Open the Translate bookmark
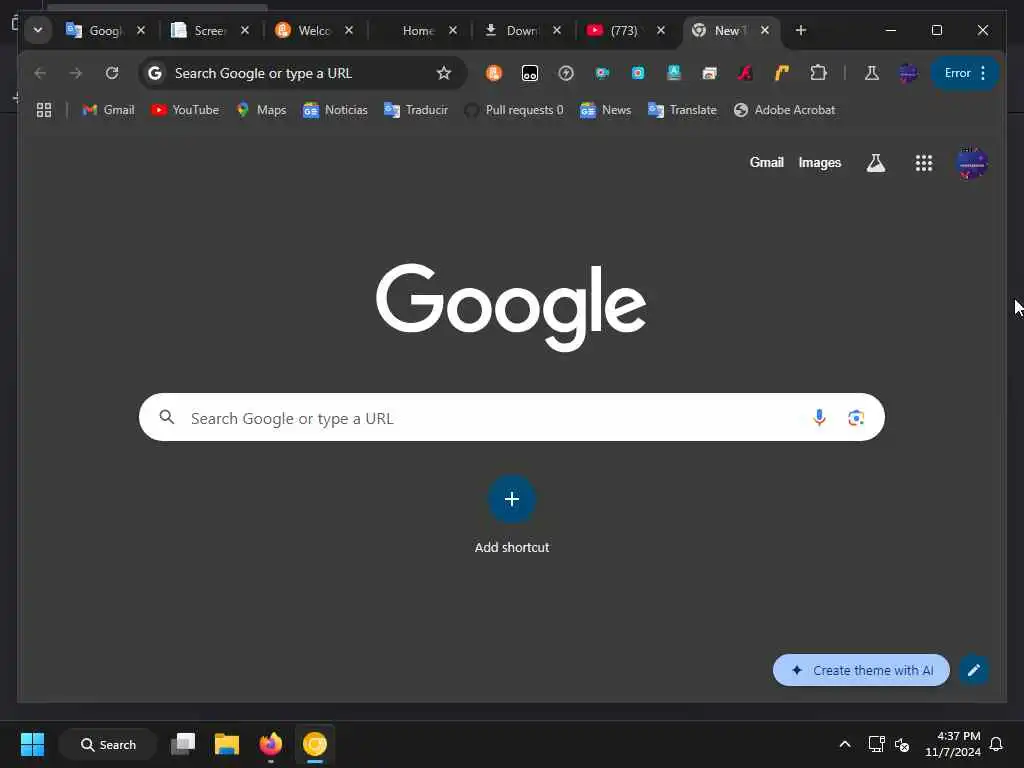The width and height of the screenshot is (1024, 768). (x=682, y=110)
